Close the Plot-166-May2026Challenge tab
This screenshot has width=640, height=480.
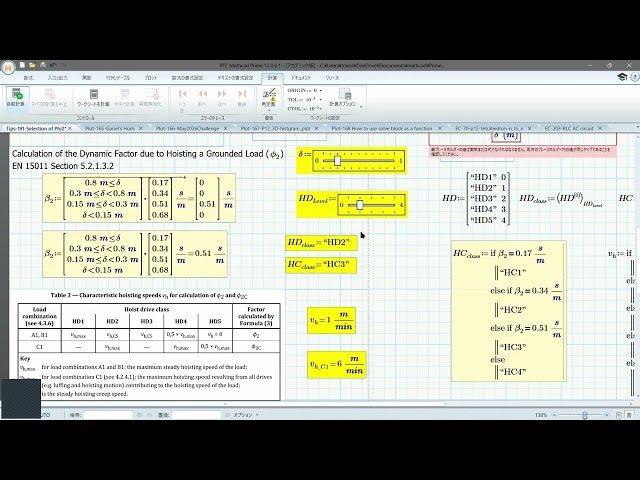[227, 128]
